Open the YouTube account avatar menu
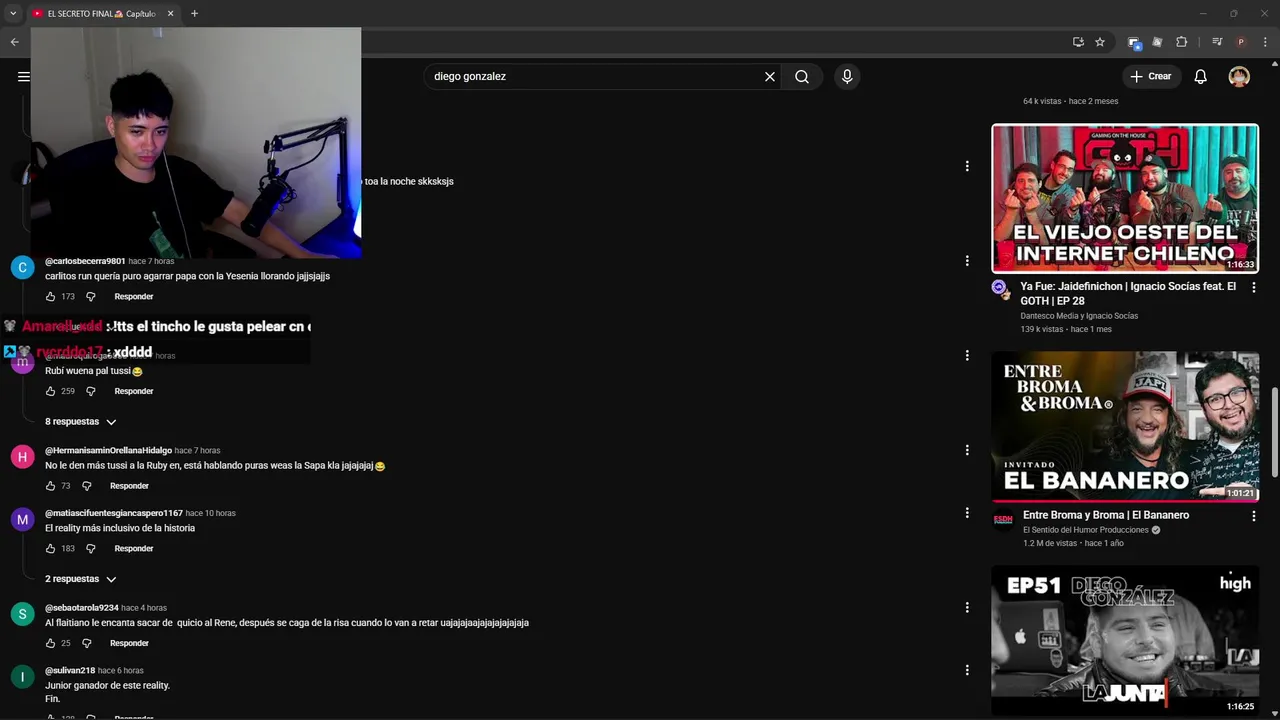 1239,76
